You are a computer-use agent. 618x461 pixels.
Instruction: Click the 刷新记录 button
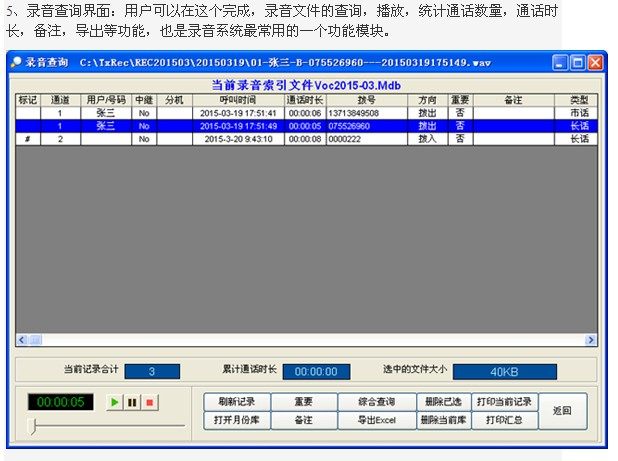point(237,402)
